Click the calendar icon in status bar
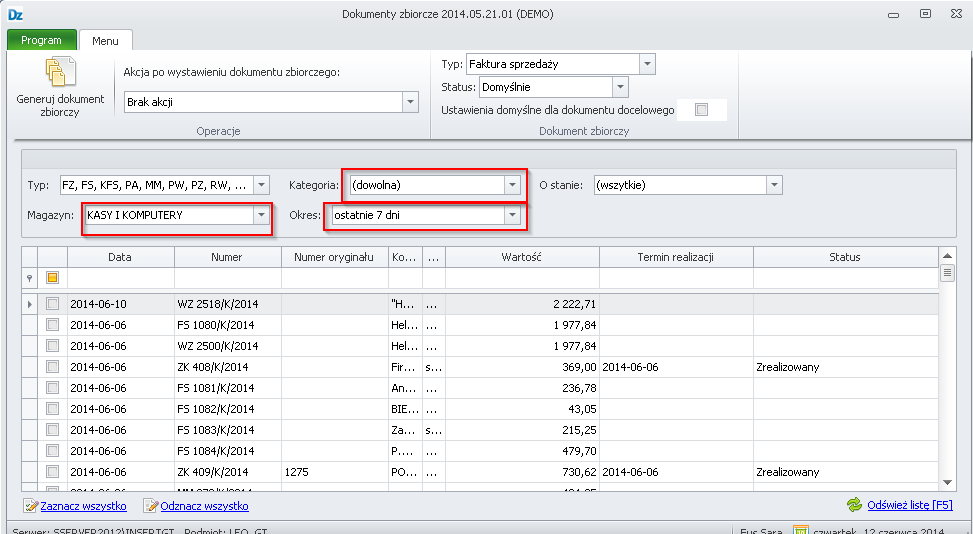This screenshot has width=973, height=534. [x=801, y=530]
